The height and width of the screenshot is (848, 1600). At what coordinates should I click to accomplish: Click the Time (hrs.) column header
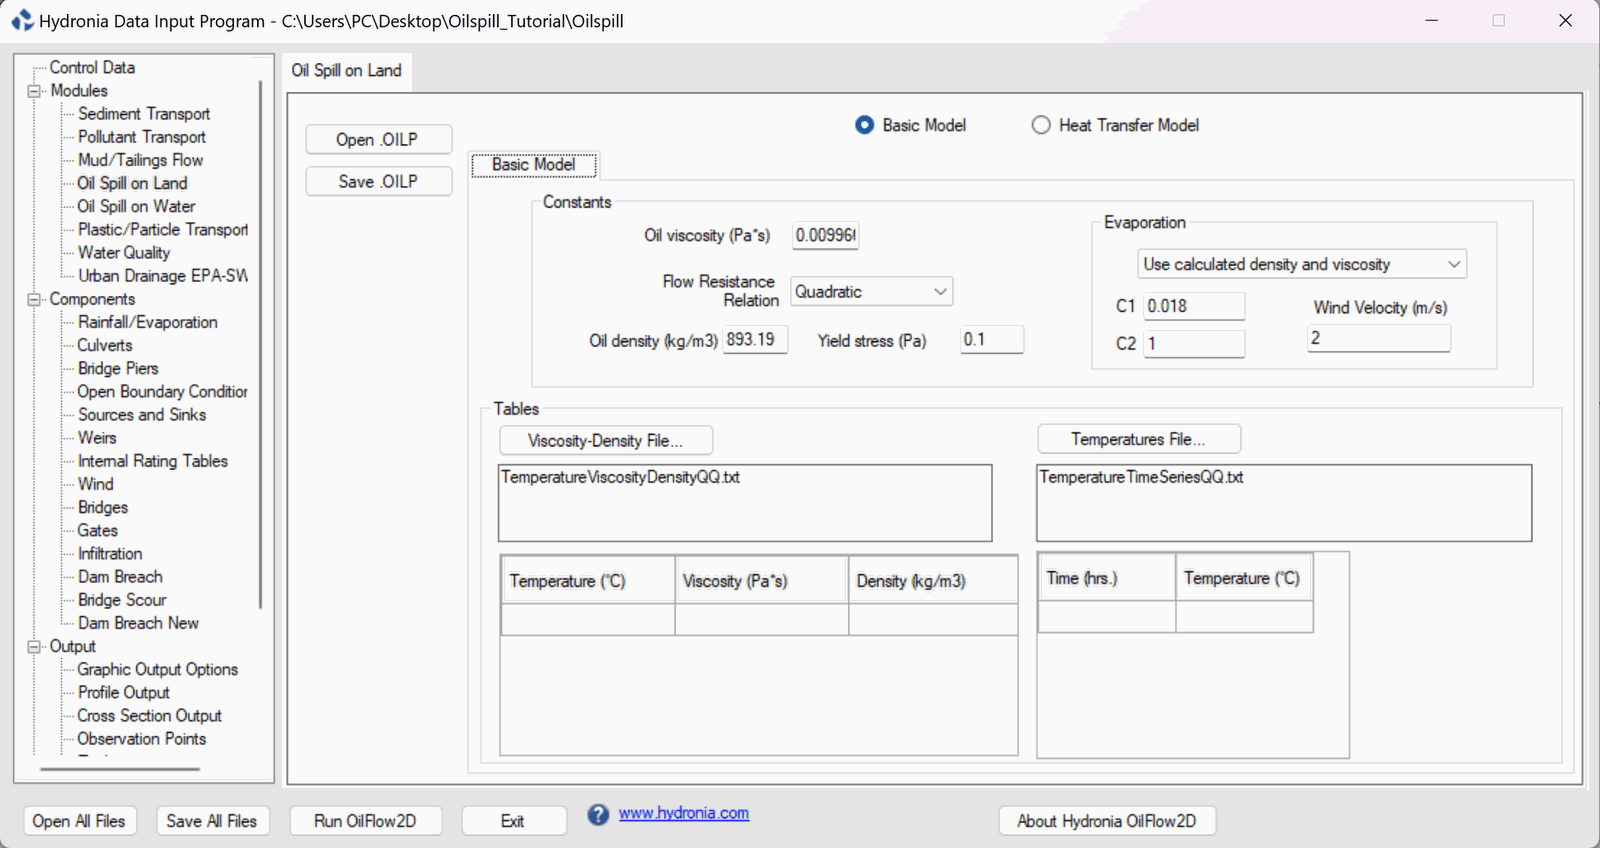pos(1107,578)
